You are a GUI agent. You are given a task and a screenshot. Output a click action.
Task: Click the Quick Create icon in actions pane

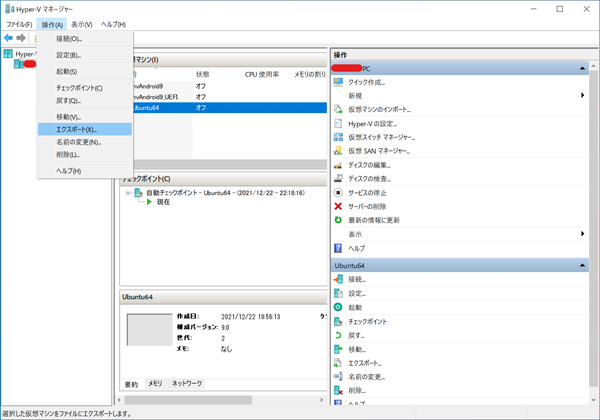click(x=338, y=82)
